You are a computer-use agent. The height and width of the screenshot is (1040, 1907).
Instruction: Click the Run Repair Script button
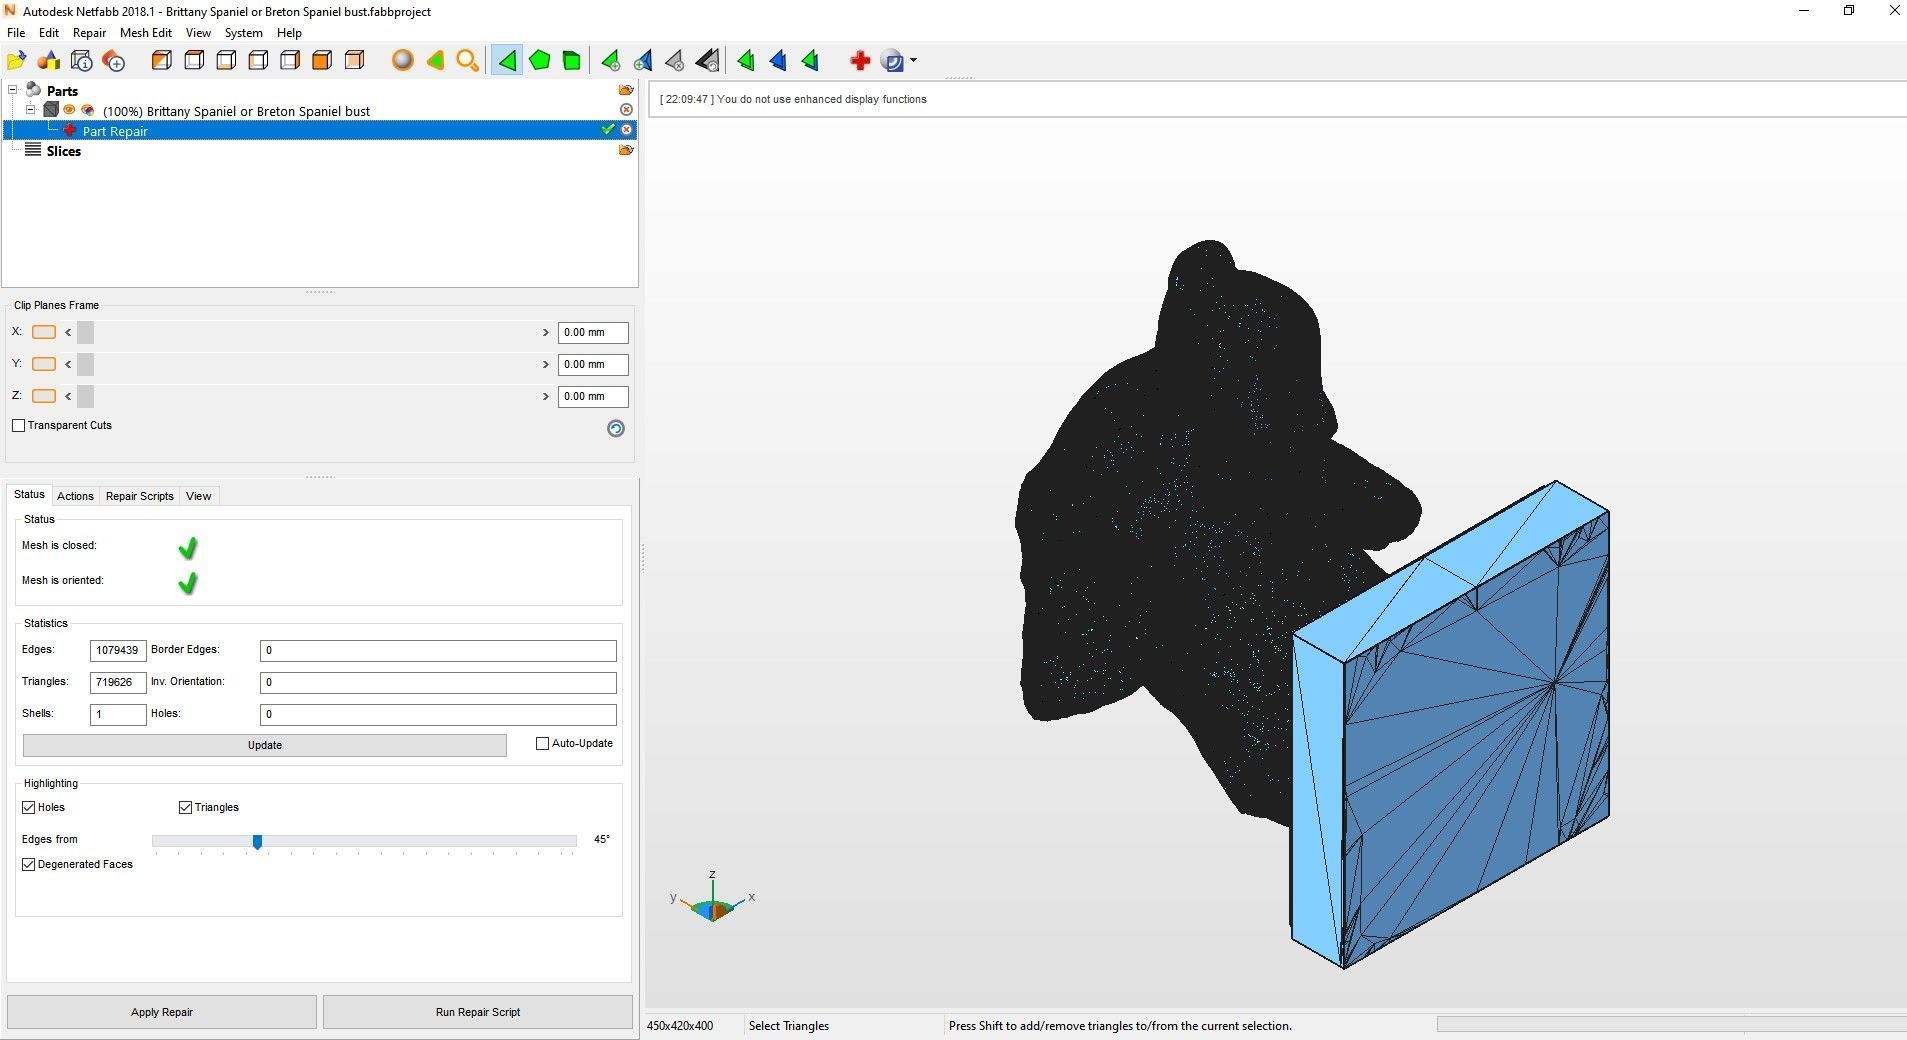[478, 1012]
